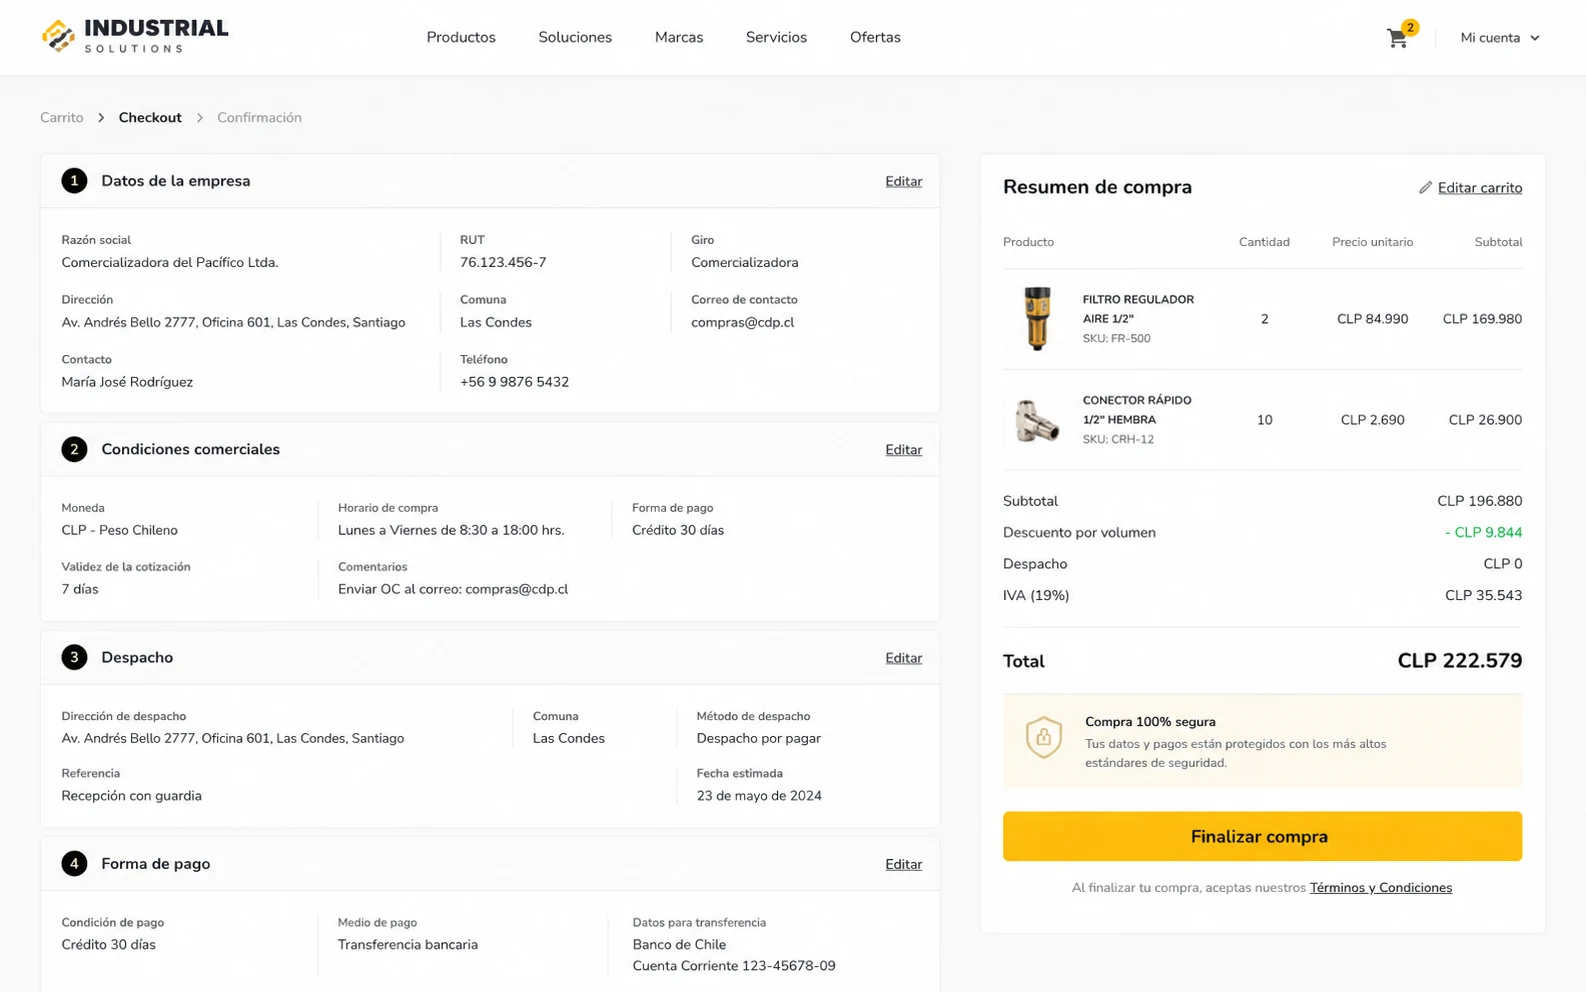The width and height of the screenshot is (1586, 992).
Task: Click step 4 circle for Forma de pago
Action: pyautogui.click(x=74, y=863)
